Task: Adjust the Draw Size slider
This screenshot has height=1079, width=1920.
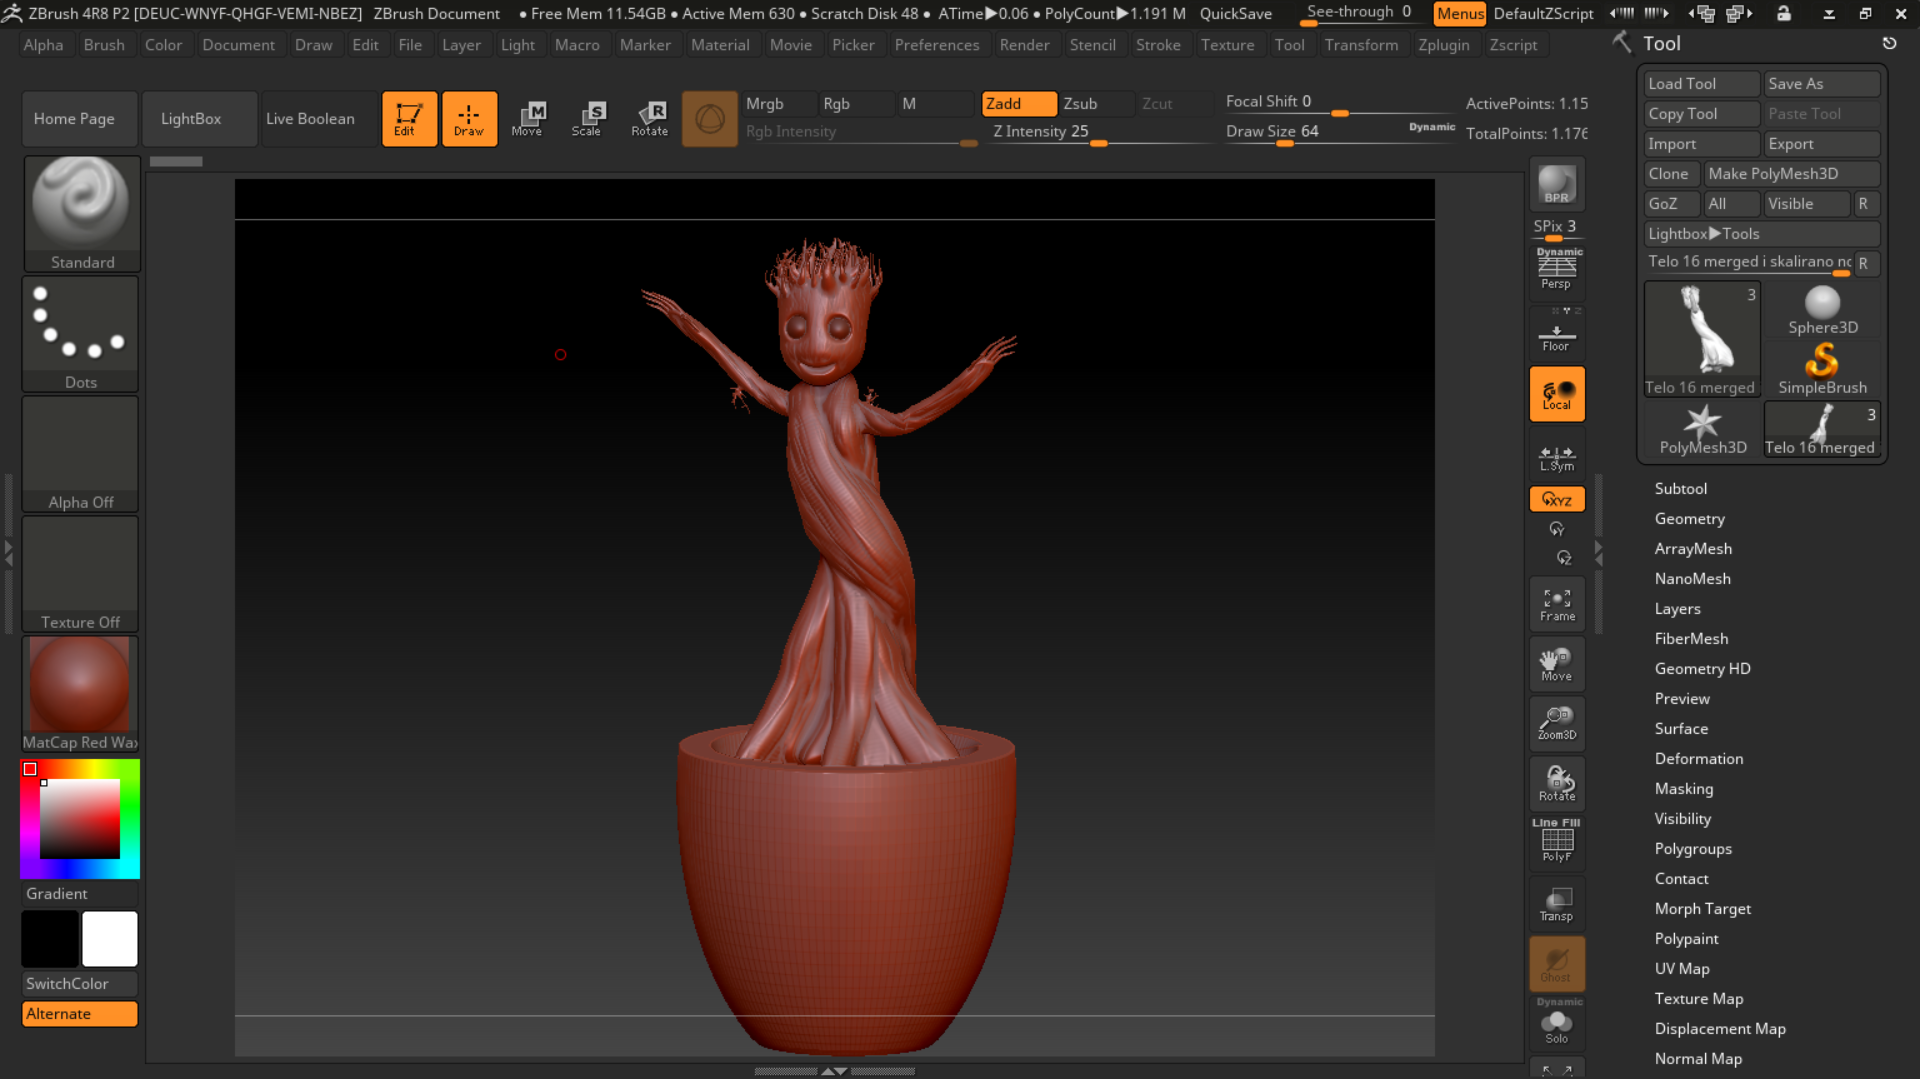Action: pos(1338,132)
